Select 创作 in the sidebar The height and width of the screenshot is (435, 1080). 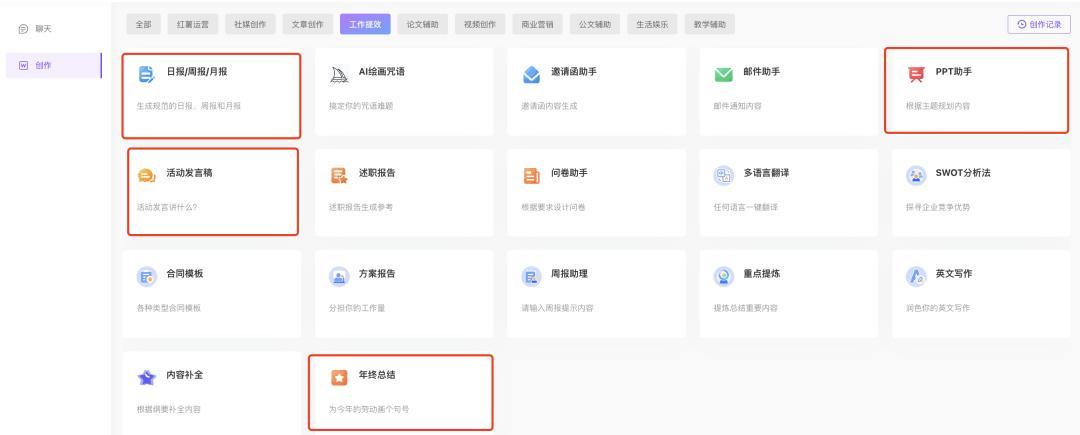(x=54, y=65)
